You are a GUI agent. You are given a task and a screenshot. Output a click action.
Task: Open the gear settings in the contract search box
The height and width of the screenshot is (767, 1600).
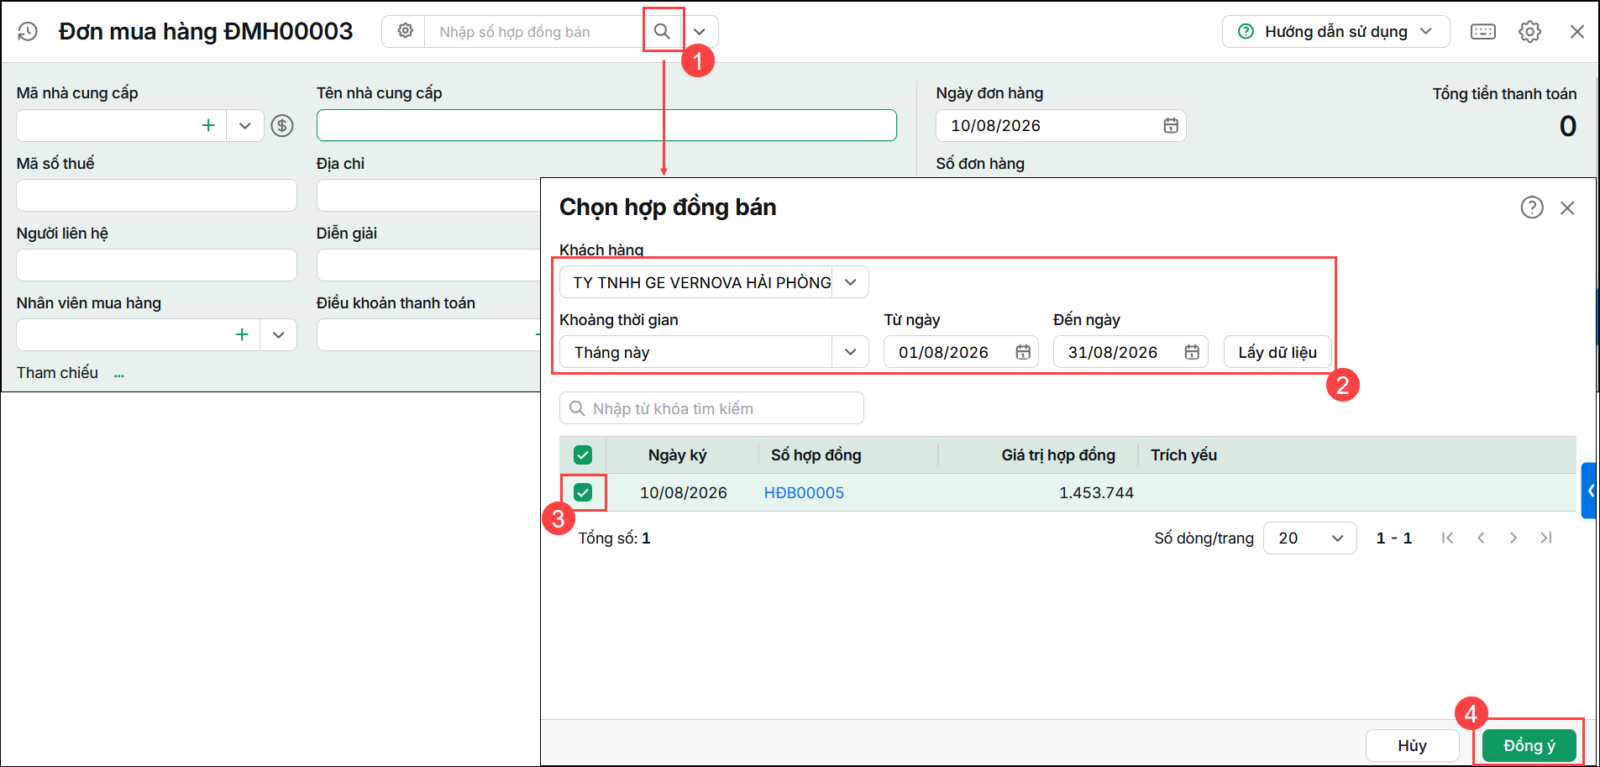click(x=405, y=31)
